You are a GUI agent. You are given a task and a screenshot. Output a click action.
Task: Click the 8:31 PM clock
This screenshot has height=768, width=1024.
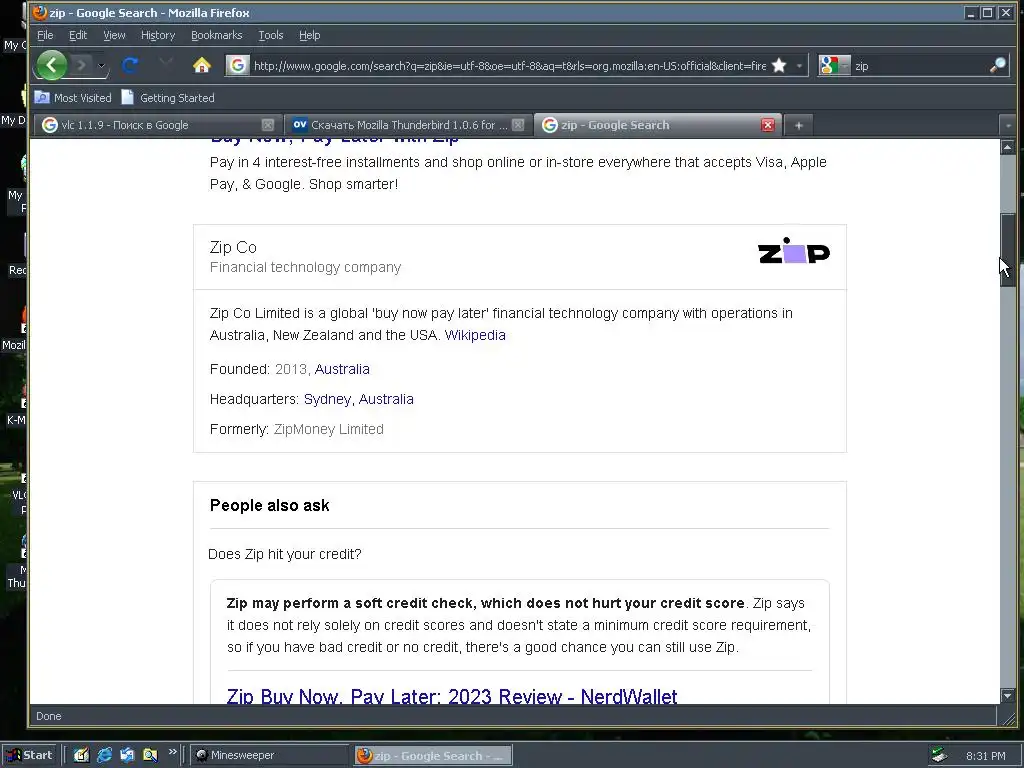point(985,756)
